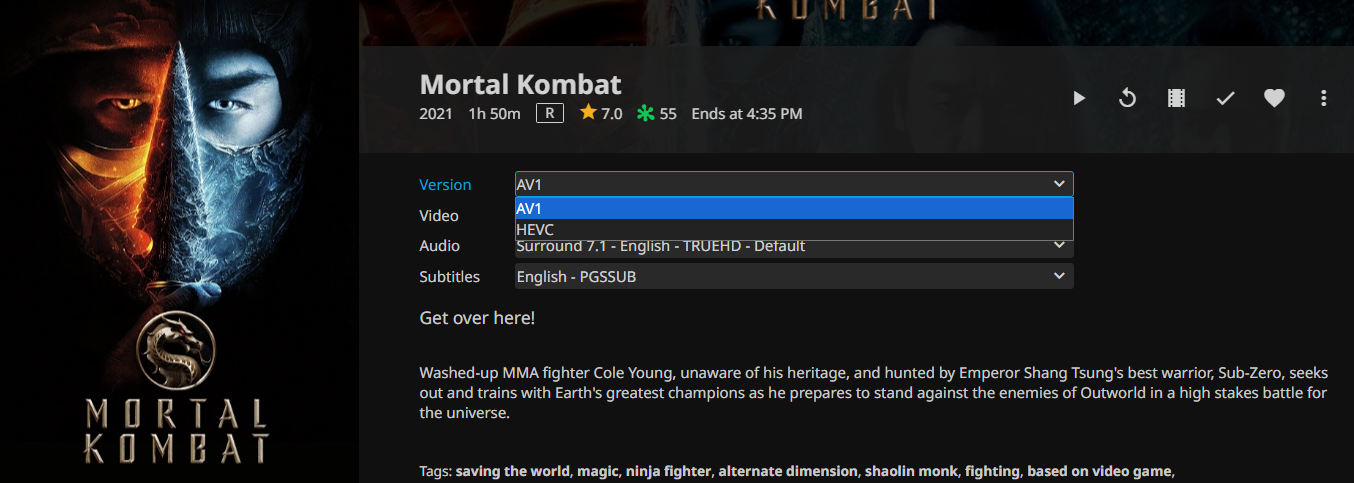The image size is (1354, 483).
Task: Choose HEVC from the version list
Action: [x=793, y=230]
